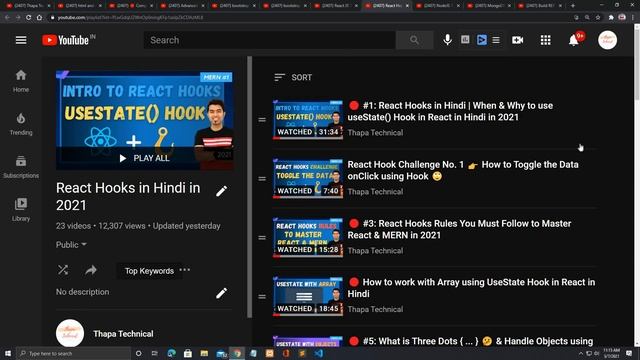
Task: Grab reorder handle for the Array UseState video
Action: [x=262, y=296]
